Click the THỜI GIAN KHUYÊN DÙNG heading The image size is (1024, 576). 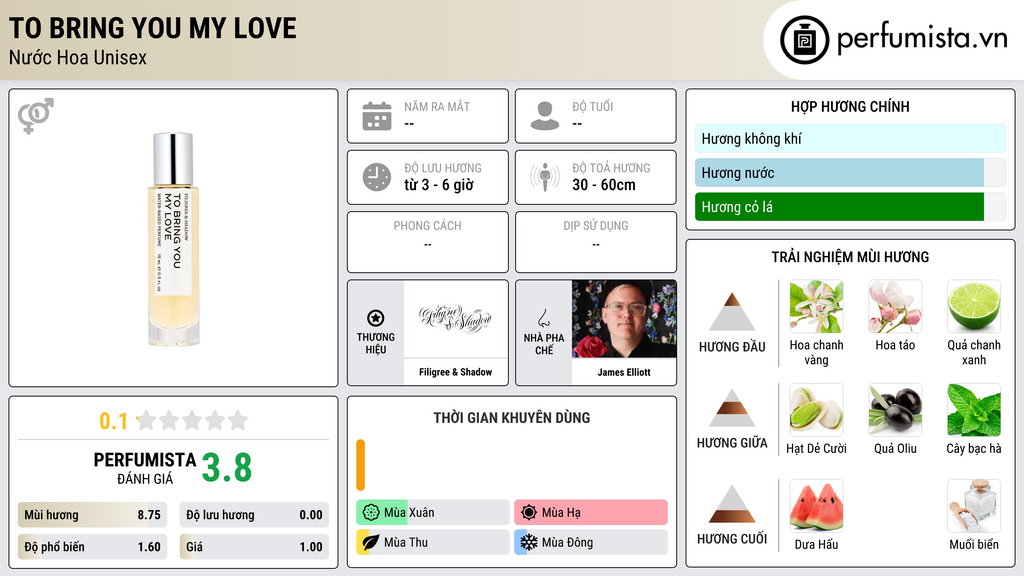512,418
